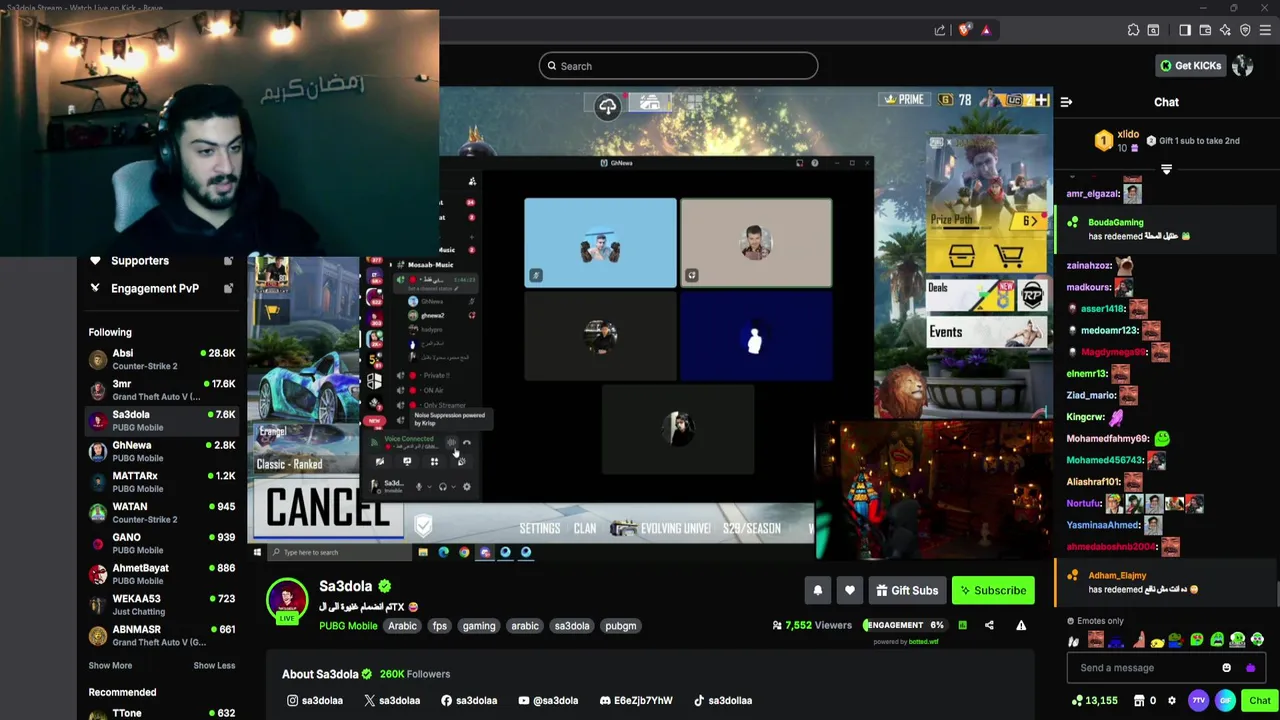1280x720 pixels.
Task: Select the Arabic language tag
Action: (x=402, y=626)
